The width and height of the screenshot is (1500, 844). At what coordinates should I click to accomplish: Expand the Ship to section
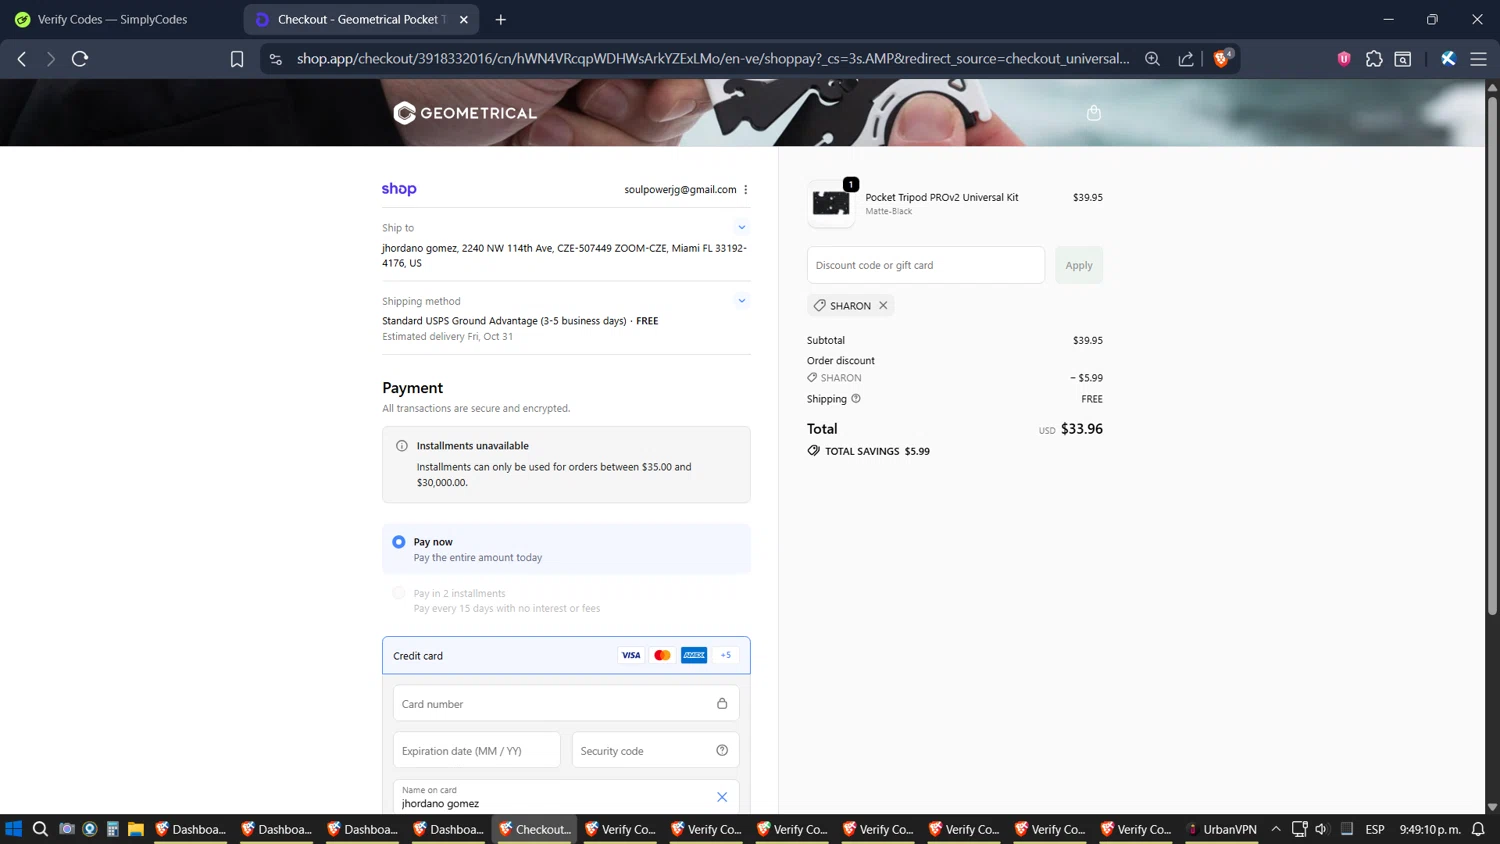click(742, 227)
